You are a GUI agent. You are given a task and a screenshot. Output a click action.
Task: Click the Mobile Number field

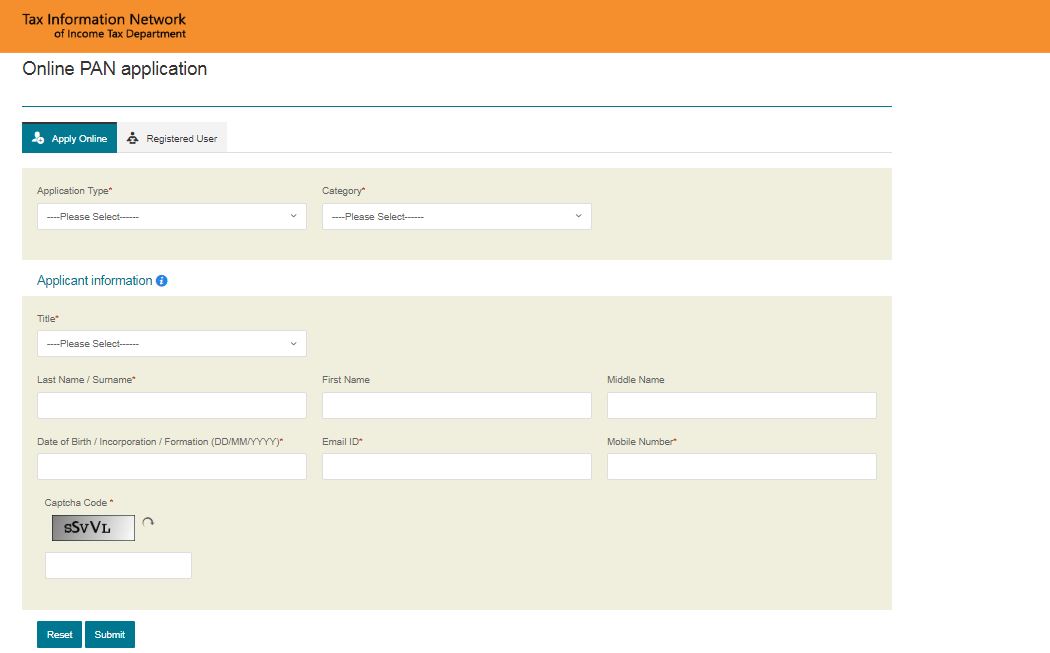(741, 467)
